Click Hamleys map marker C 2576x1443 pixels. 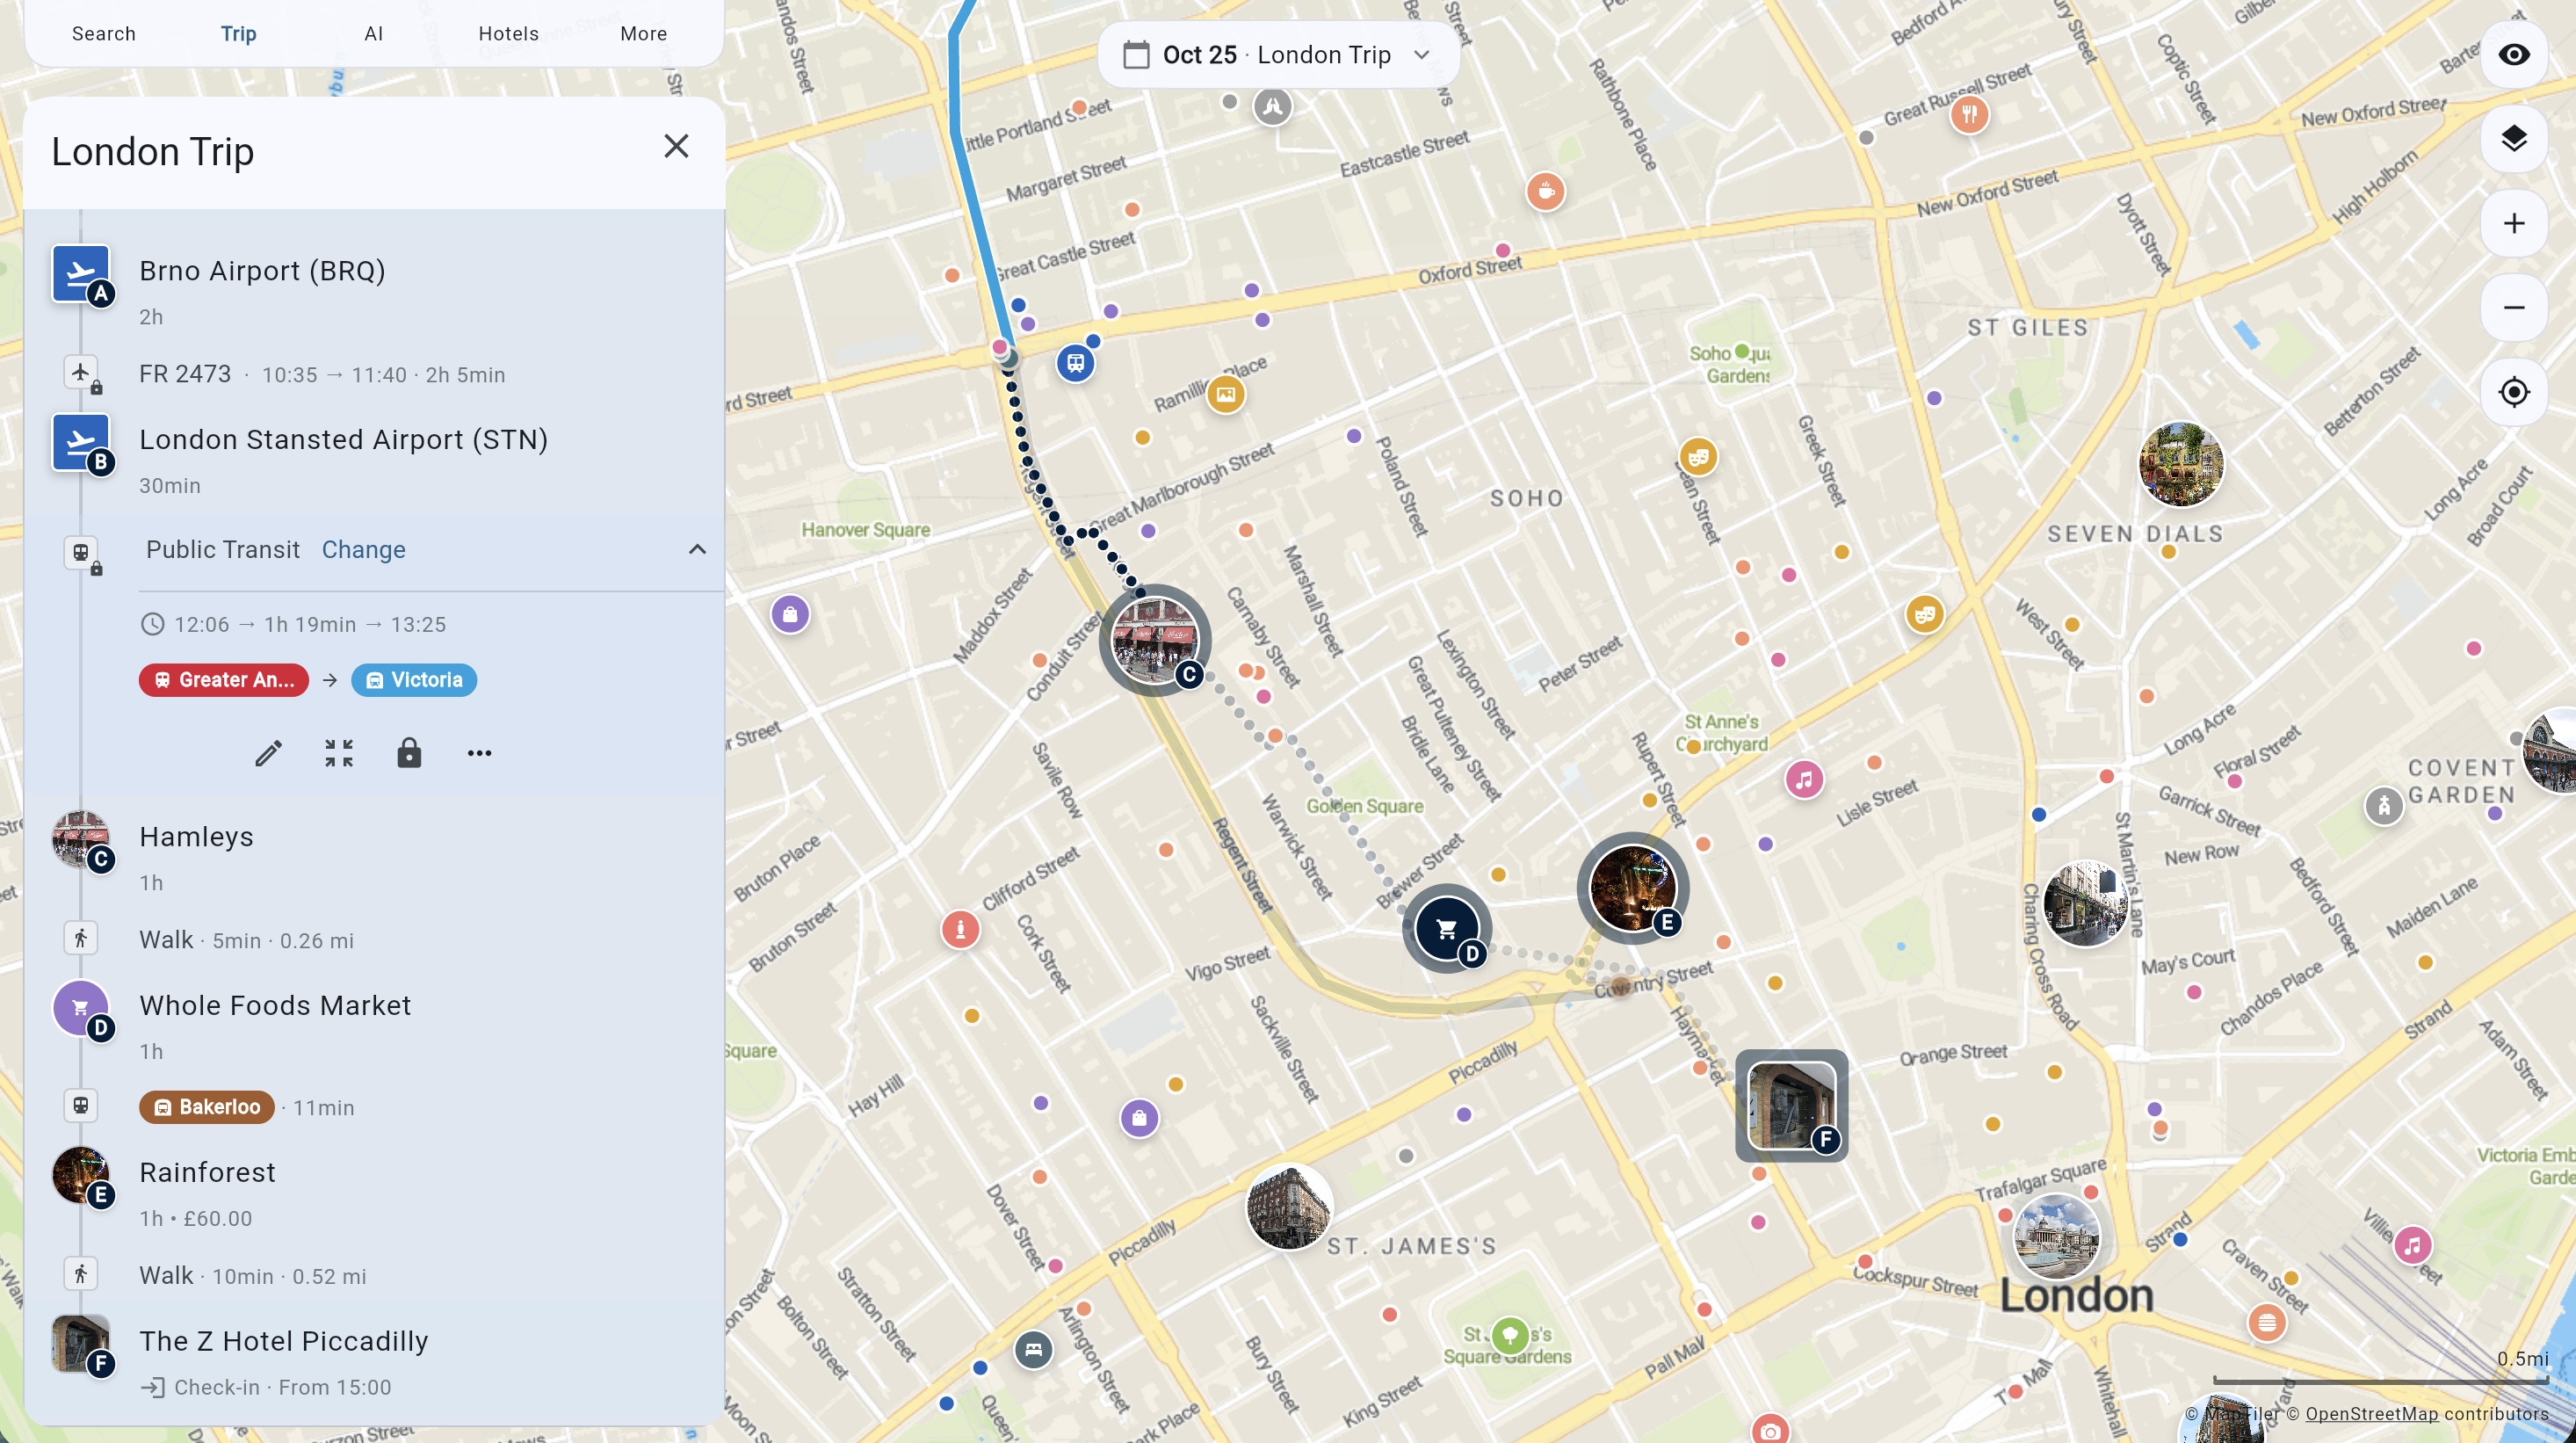(1155, 640)
